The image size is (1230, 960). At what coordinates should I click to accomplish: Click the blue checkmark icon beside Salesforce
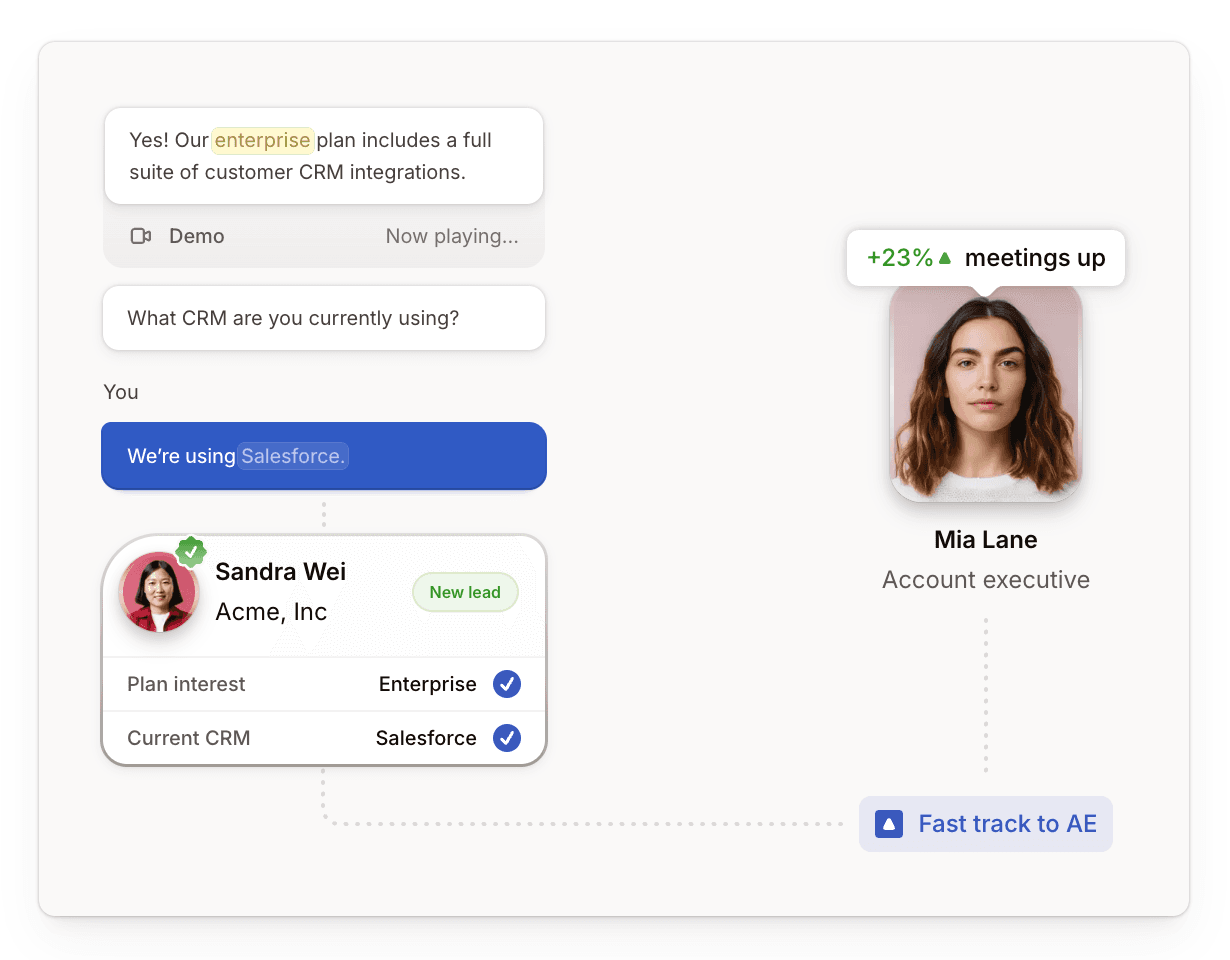[507, 738]
